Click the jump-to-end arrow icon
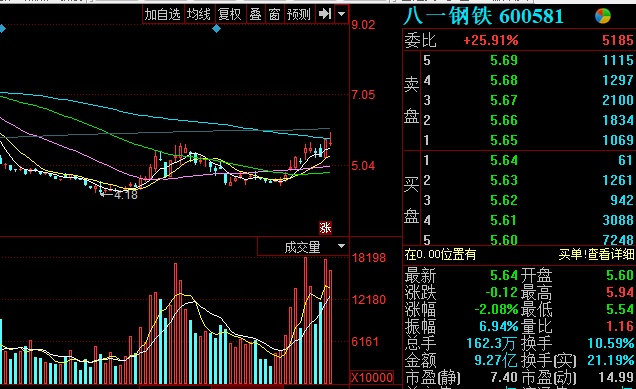This screenshot has width=636, height=389. click(x=325, y=14)
